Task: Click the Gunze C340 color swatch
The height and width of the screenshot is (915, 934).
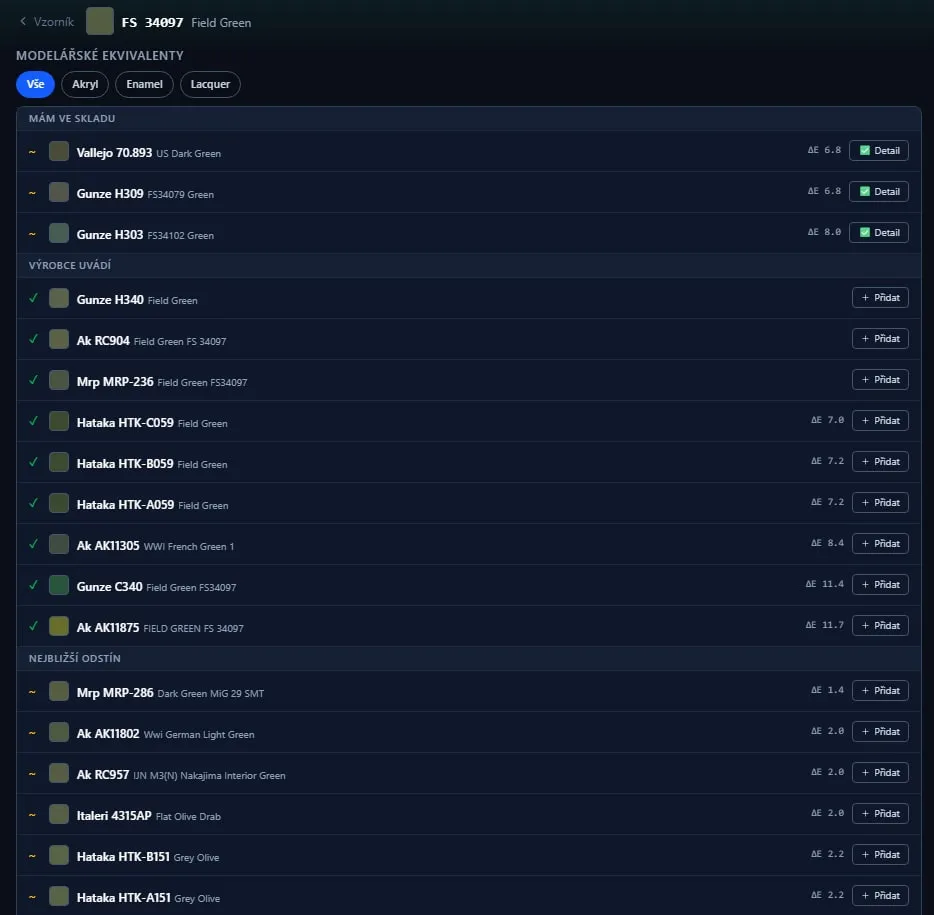Action: 58,585
